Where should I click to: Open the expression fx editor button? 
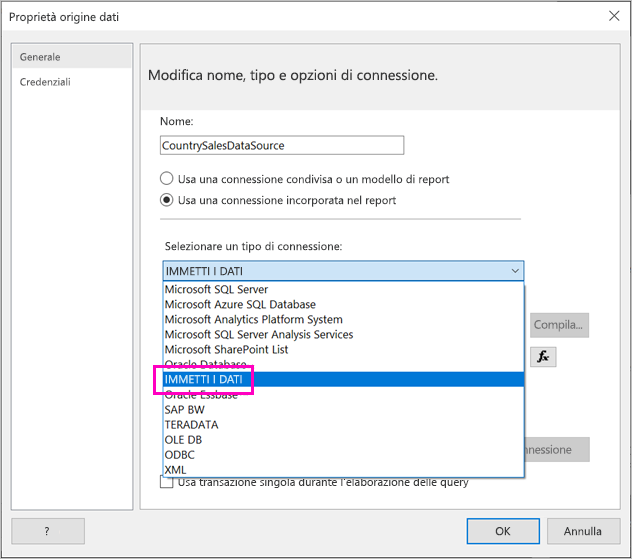pos(543,357)
